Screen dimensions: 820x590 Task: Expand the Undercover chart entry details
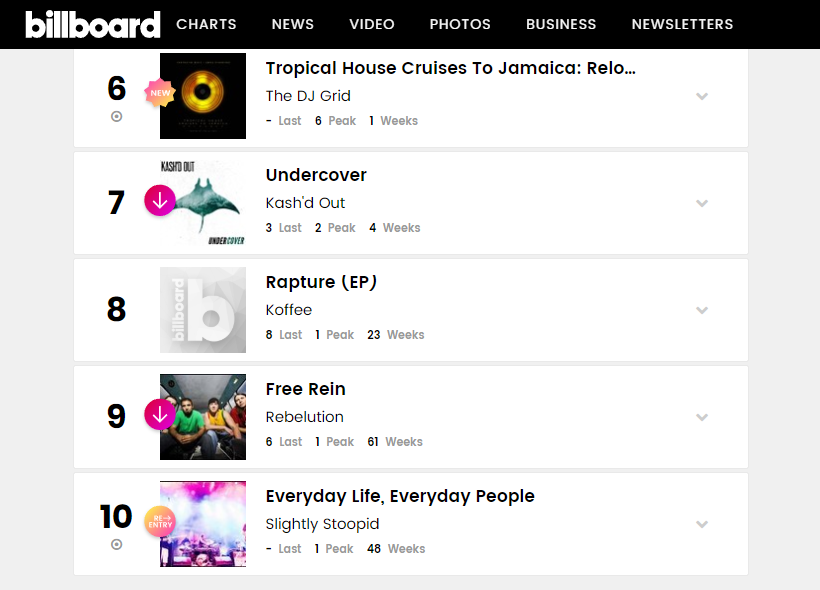pos(702,203)
